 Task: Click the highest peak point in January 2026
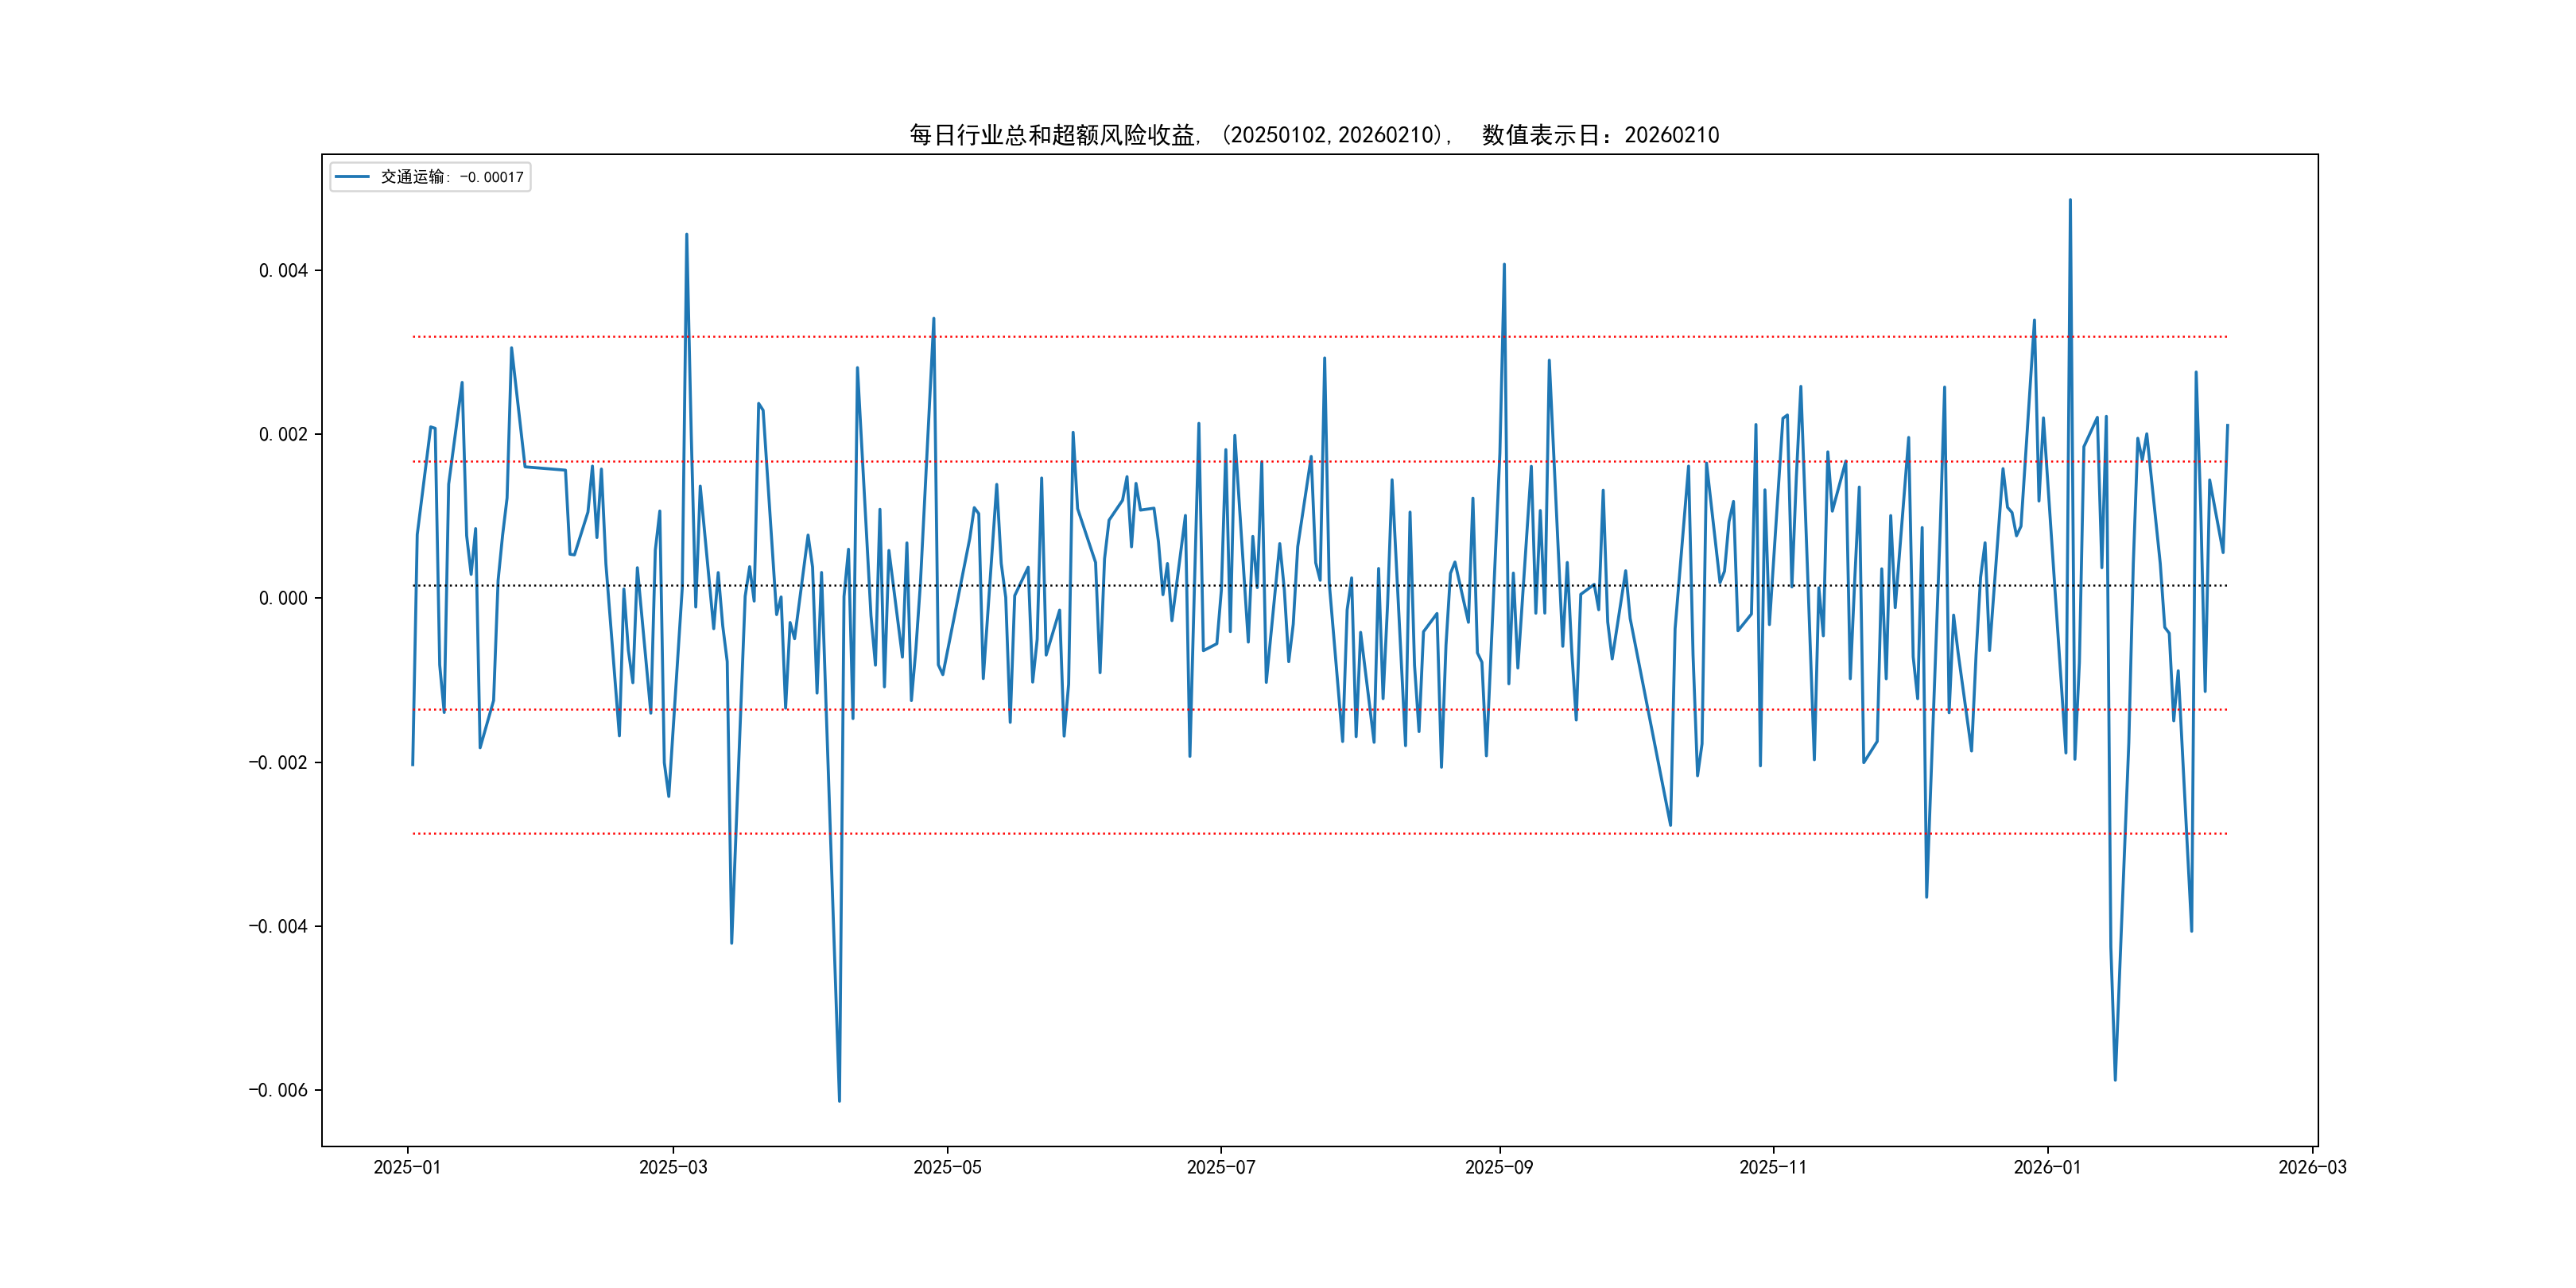[2070, 200]
